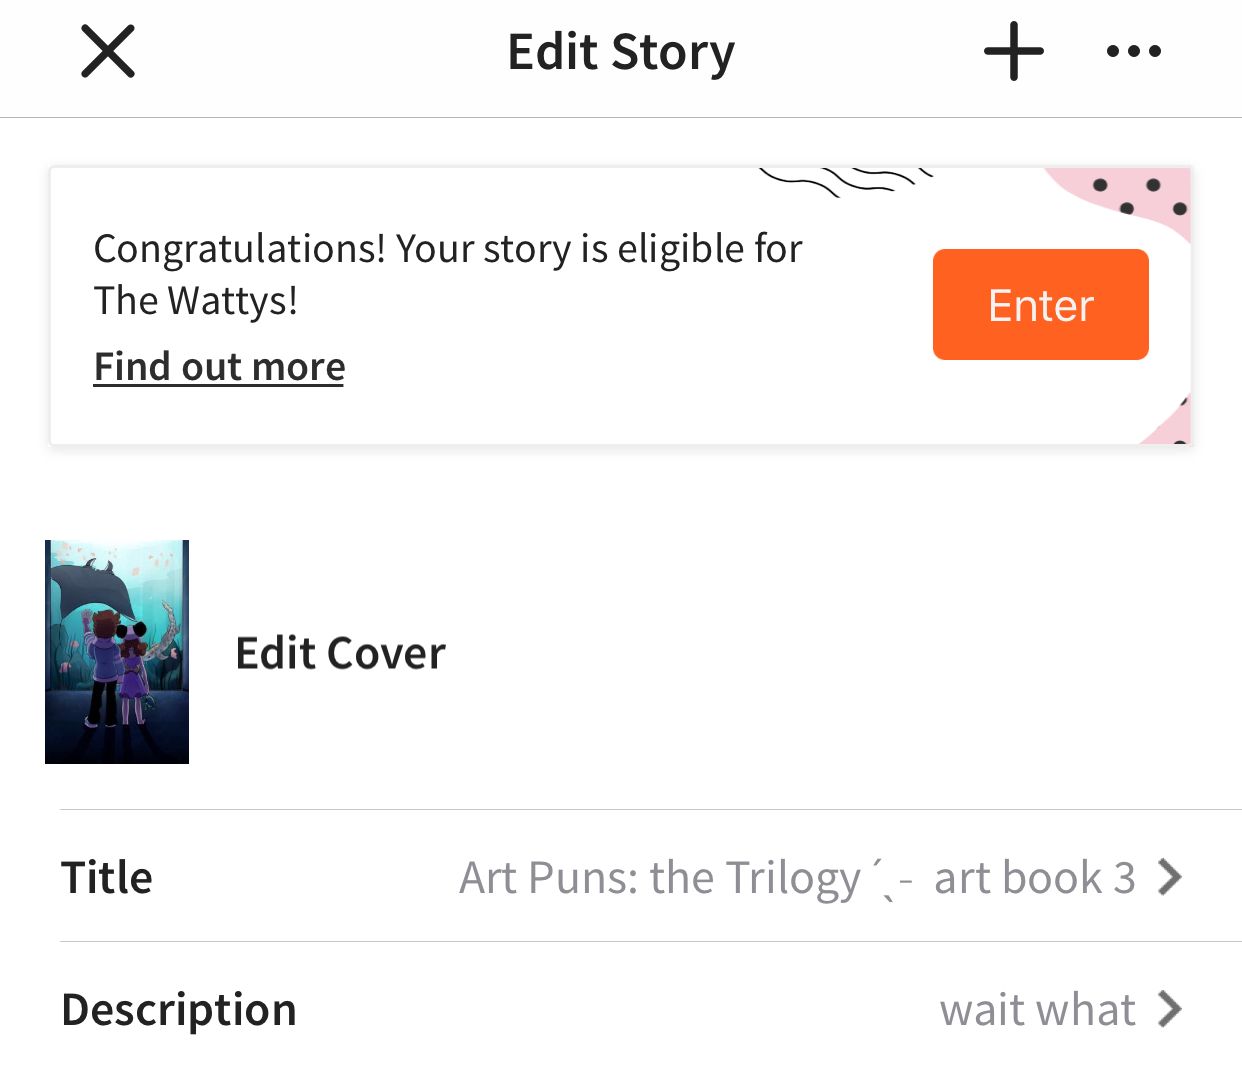Click the Art Puns title value text
The width and height of the screenshot is (1242, 1067).
(660, 878)
